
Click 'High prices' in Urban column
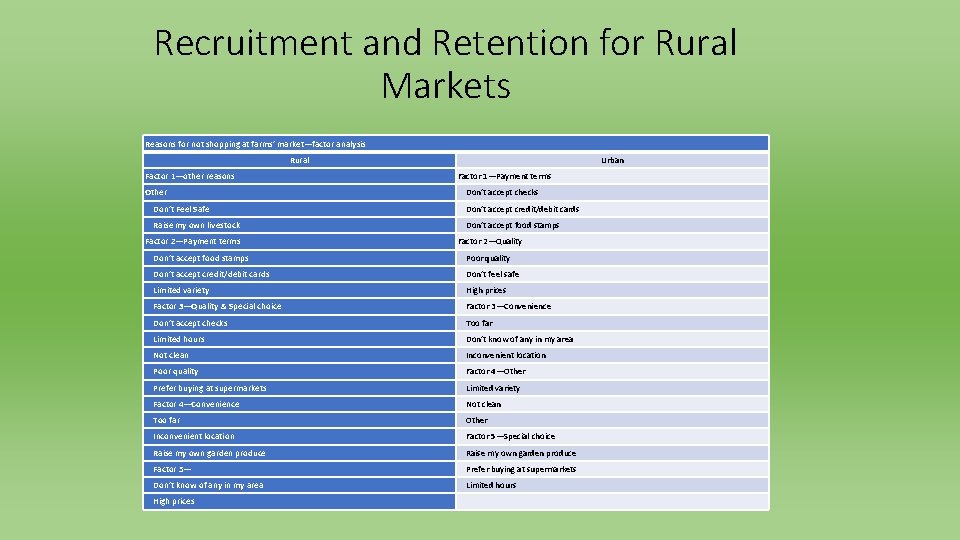(x=612, y=290)
